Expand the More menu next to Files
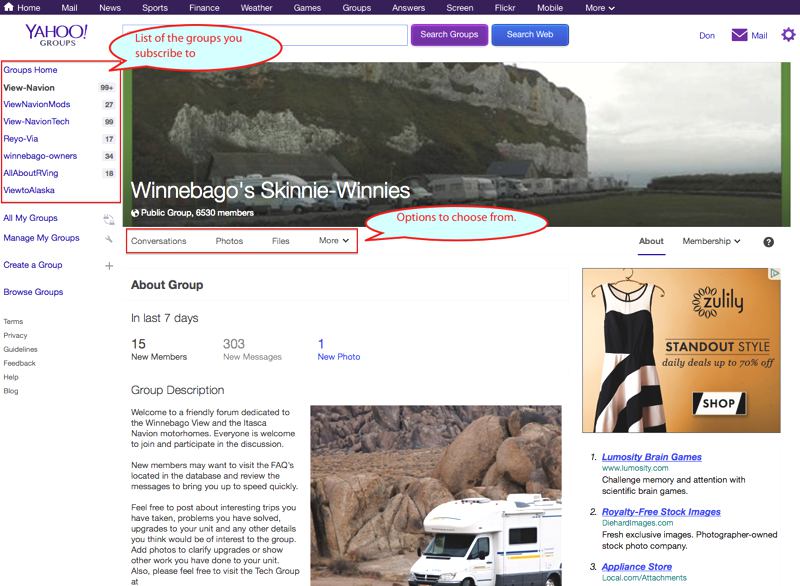The width and height of the screenshot is (800, 586). (x=333, y=241)
